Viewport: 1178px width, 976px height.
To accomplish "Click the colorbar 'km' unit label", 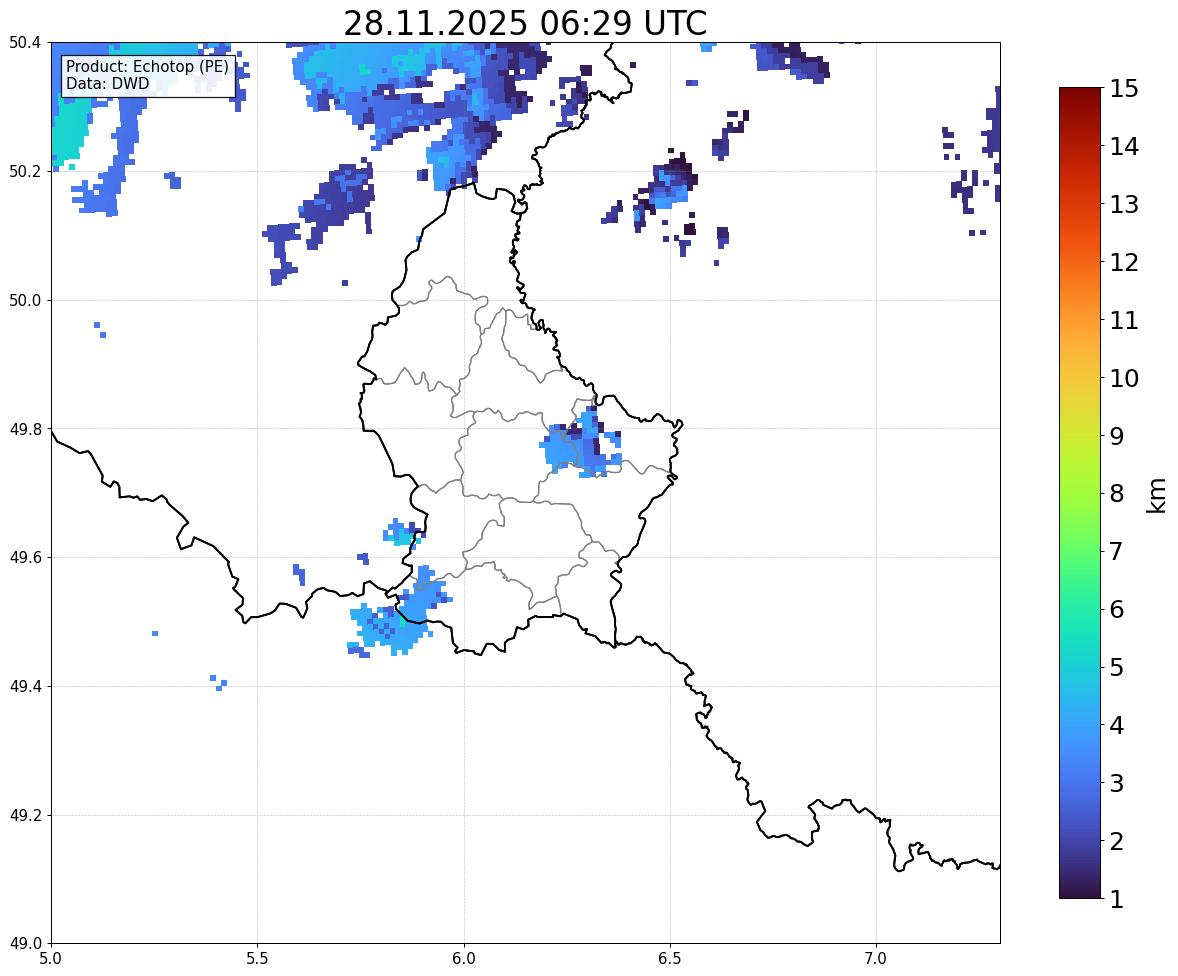I will (x=1156, y=495).
